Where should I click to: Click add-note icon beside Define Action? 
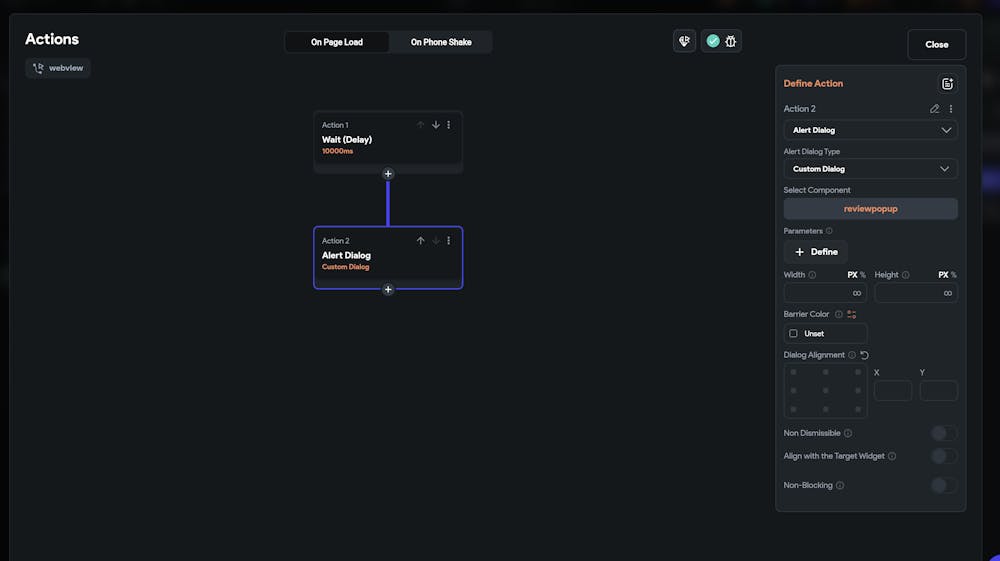click(x=947, y=84)
